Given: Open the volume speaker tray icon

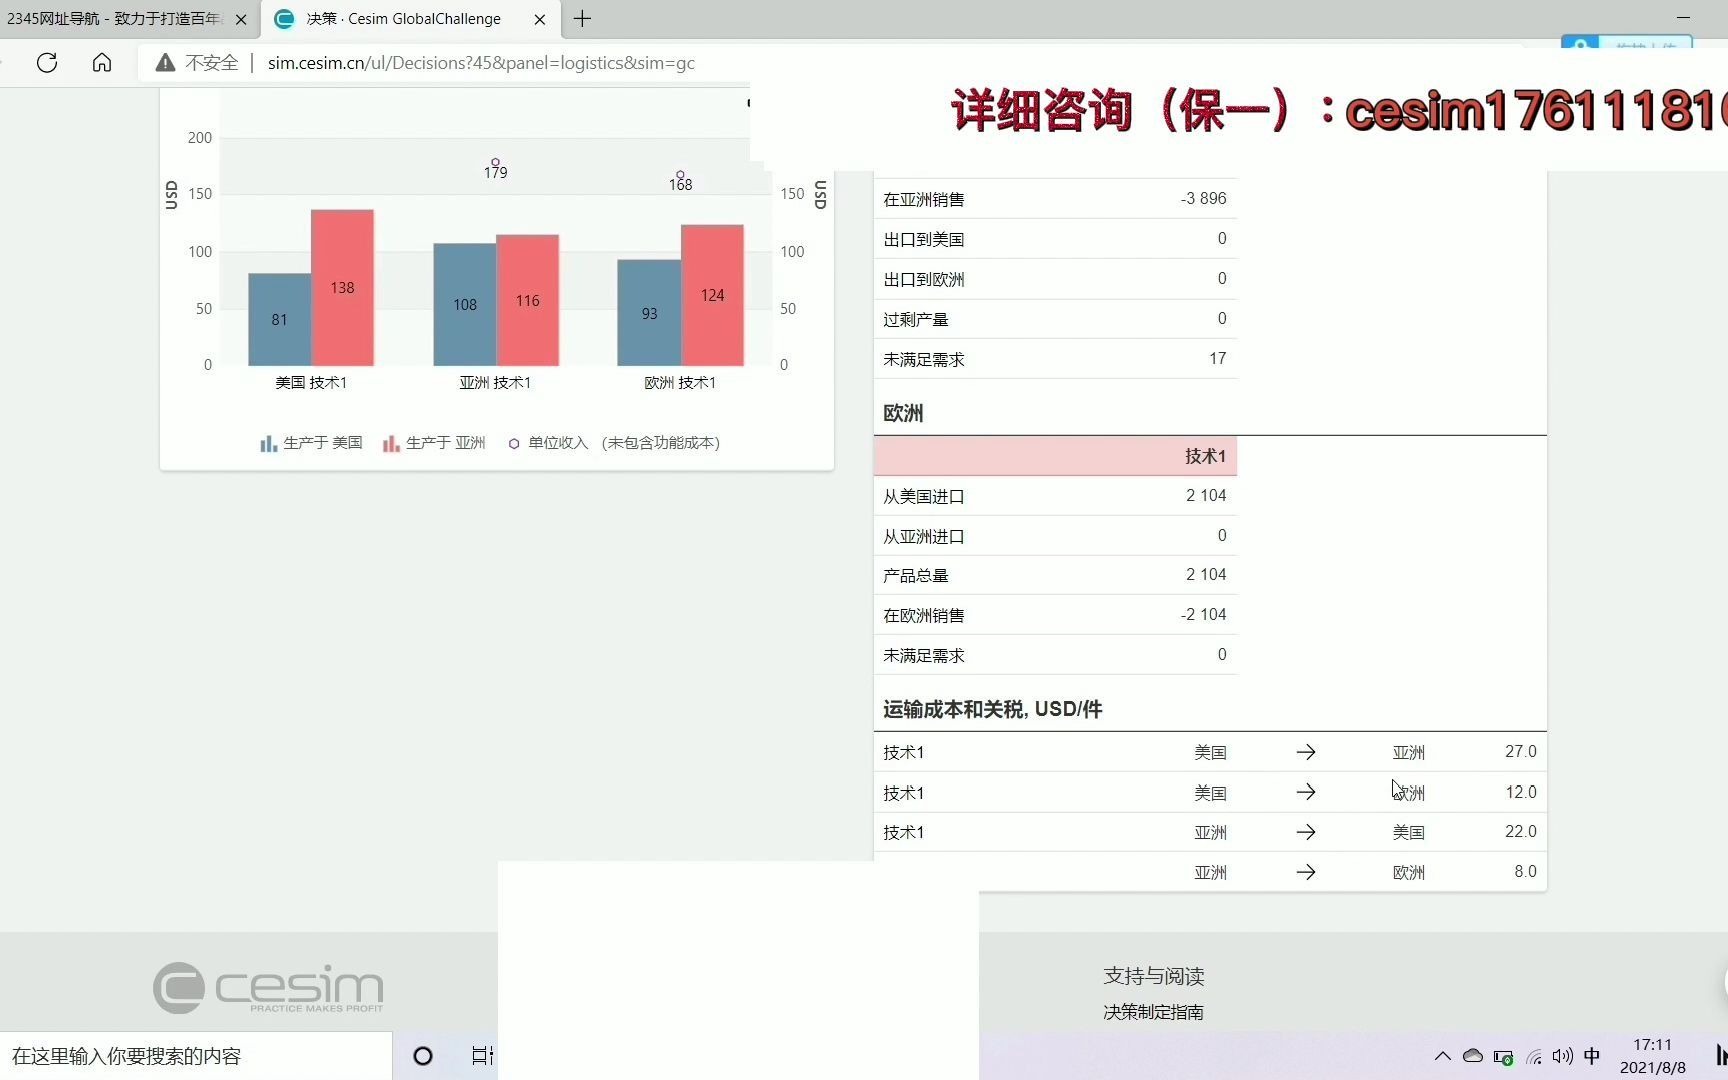Looking at the screenshot, I should click(x=1563, y=1056).
